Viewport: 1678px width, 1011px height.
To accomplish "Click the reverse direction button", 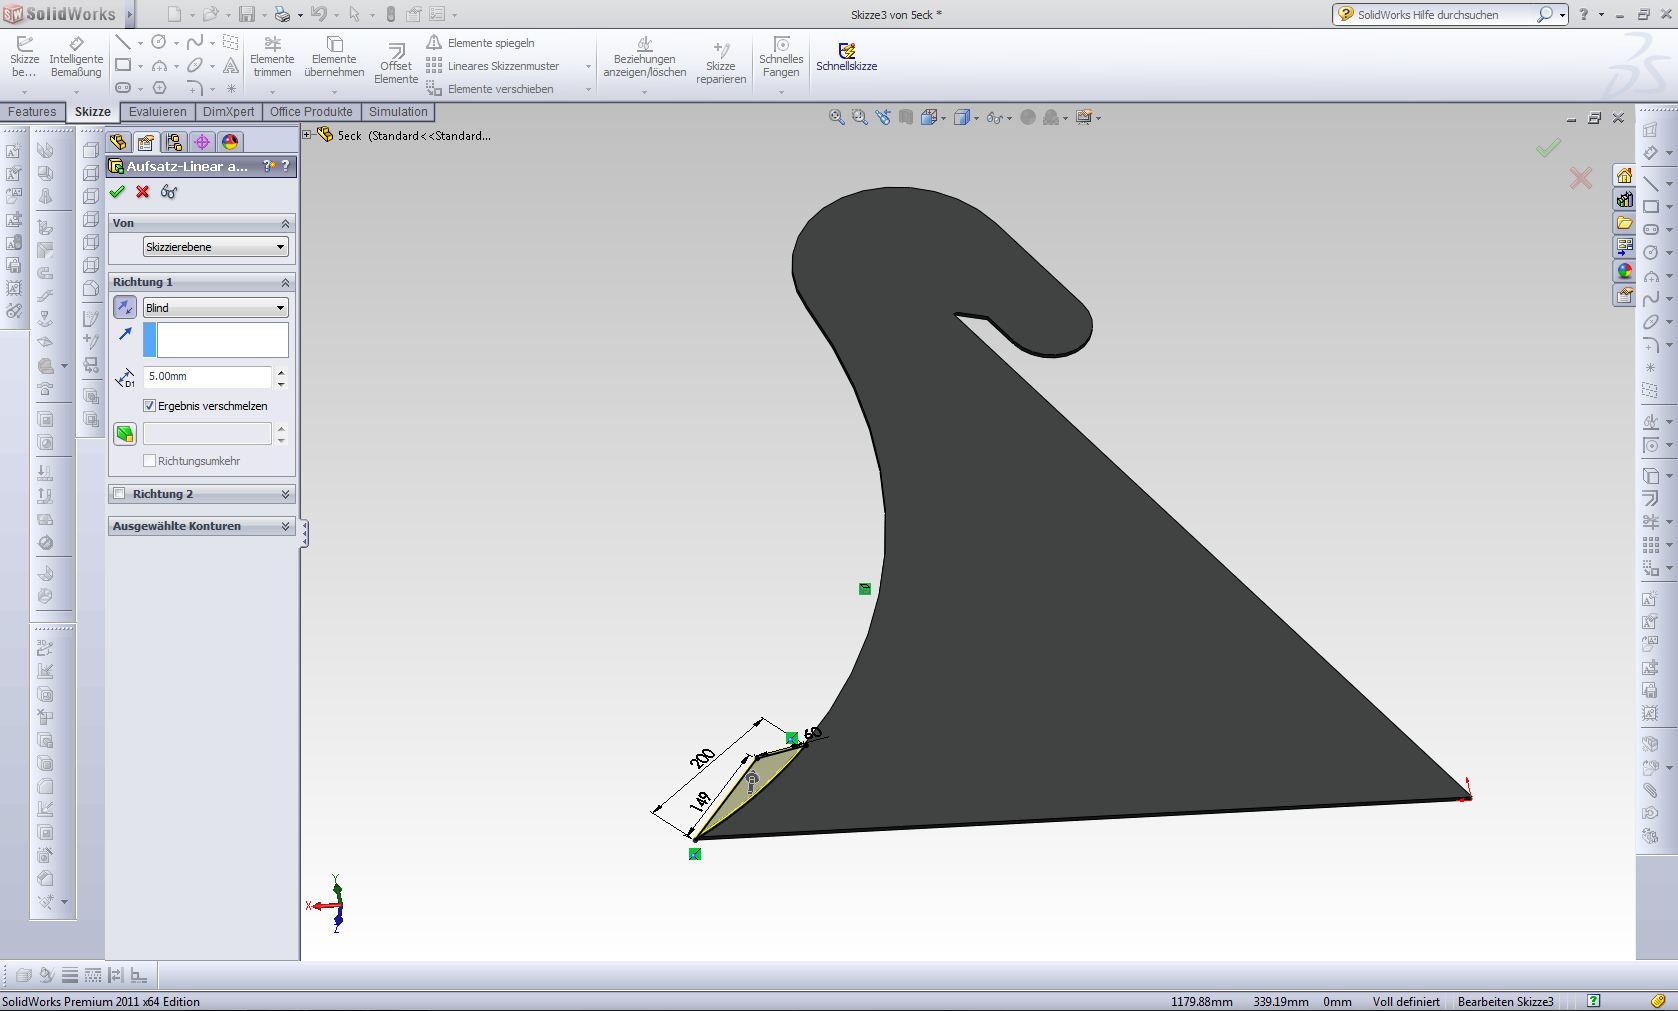I will [x=125, y=308].
